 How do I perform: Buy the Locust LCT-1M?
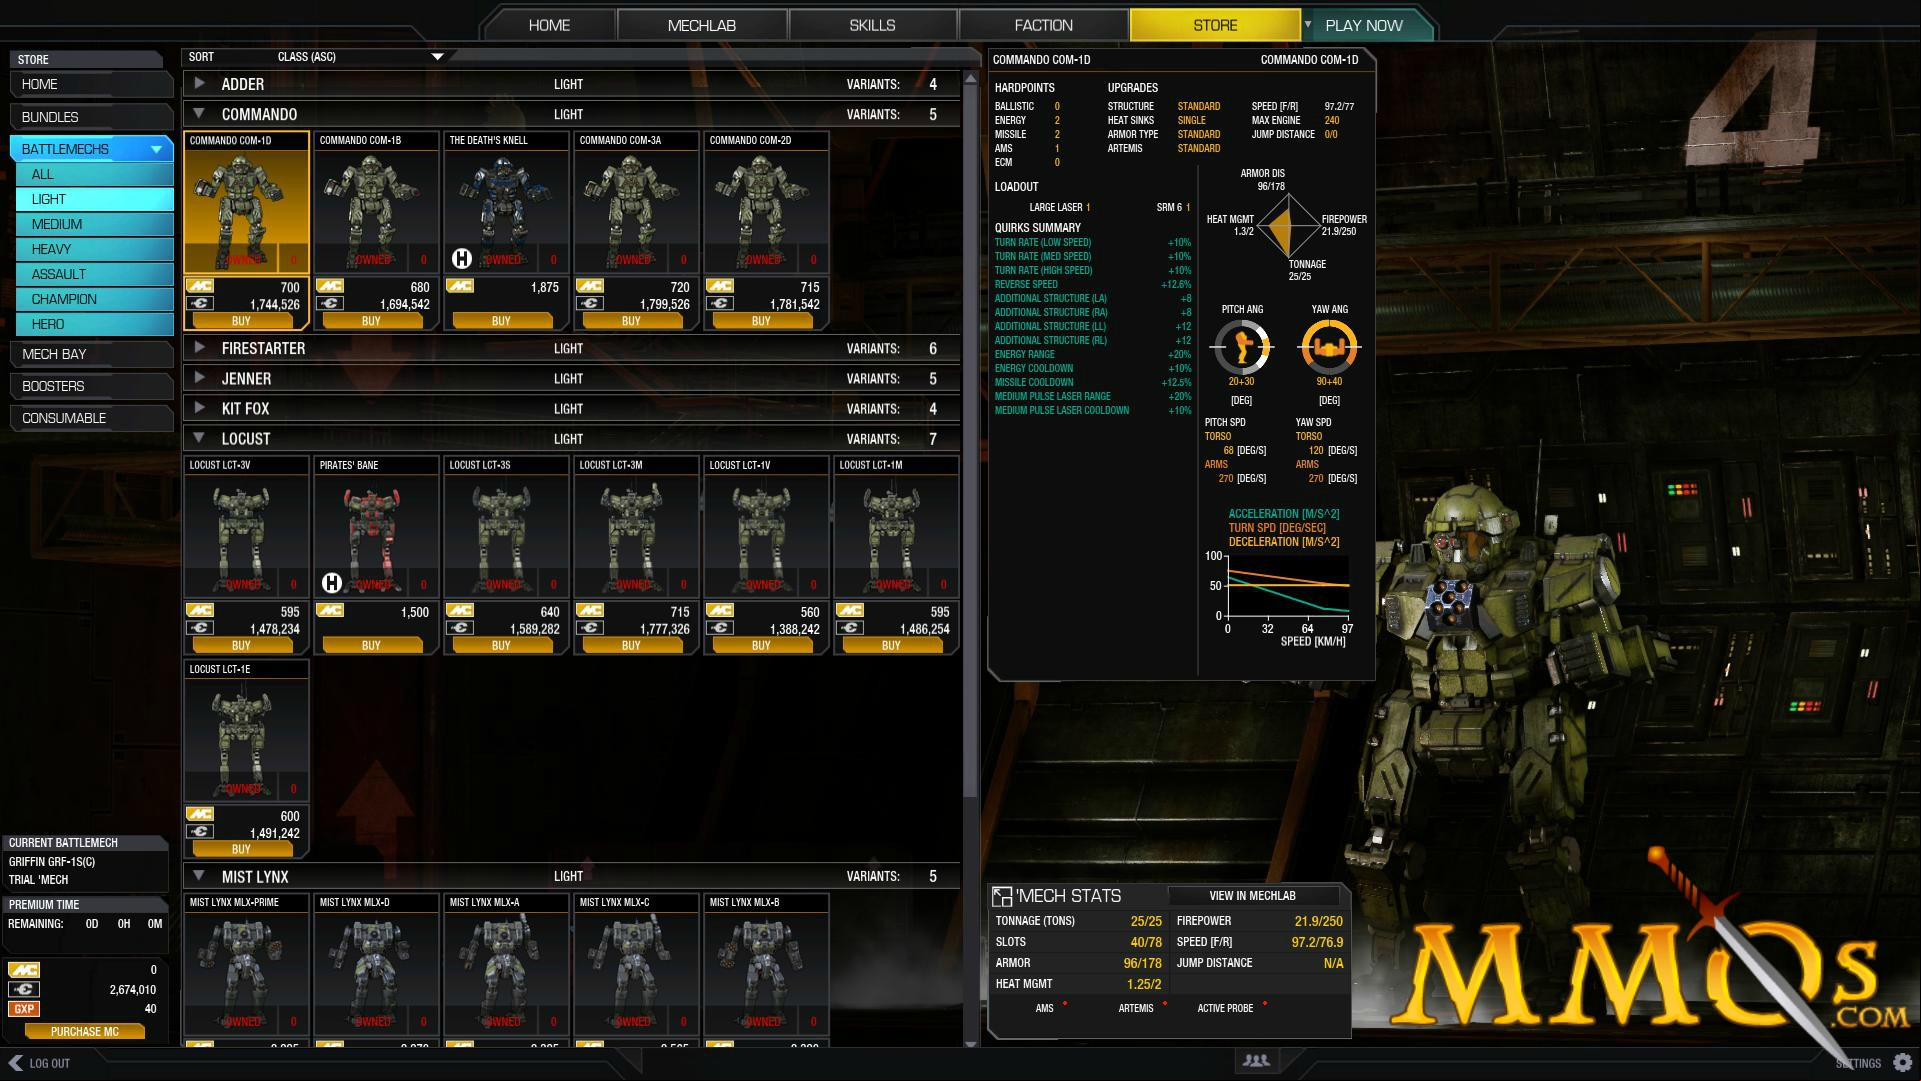[x=892, y=645]
